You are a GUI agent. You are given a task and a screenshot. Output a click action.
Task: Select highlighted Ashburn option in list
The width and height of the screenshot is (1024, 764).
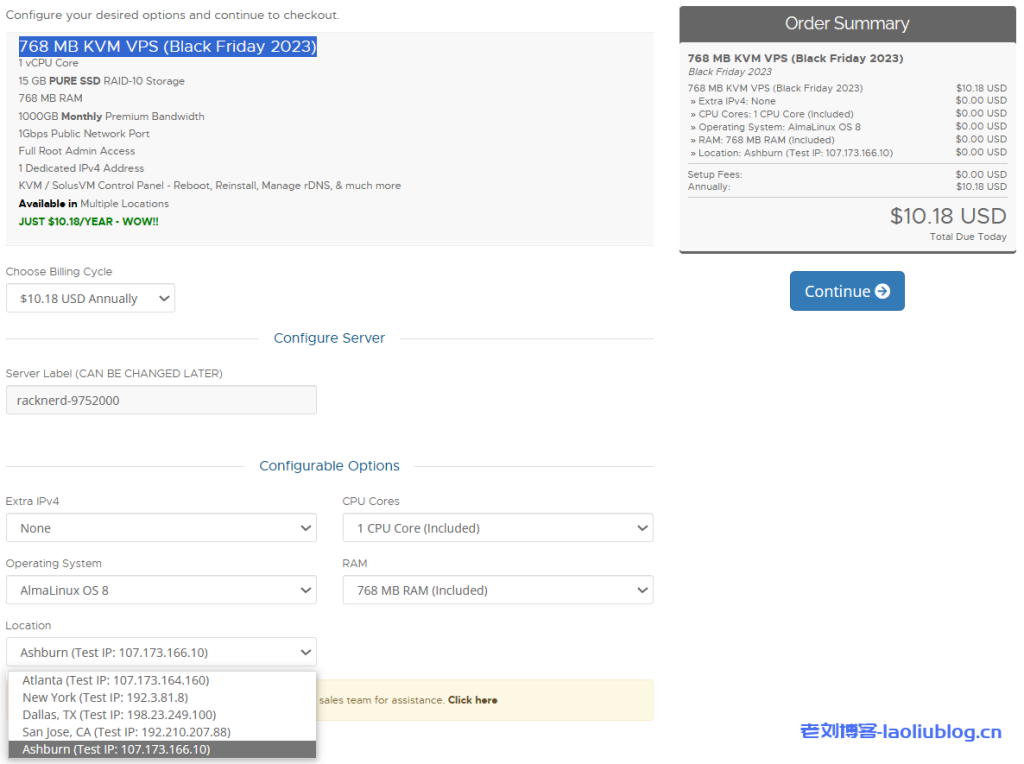(x=116, y=749)
